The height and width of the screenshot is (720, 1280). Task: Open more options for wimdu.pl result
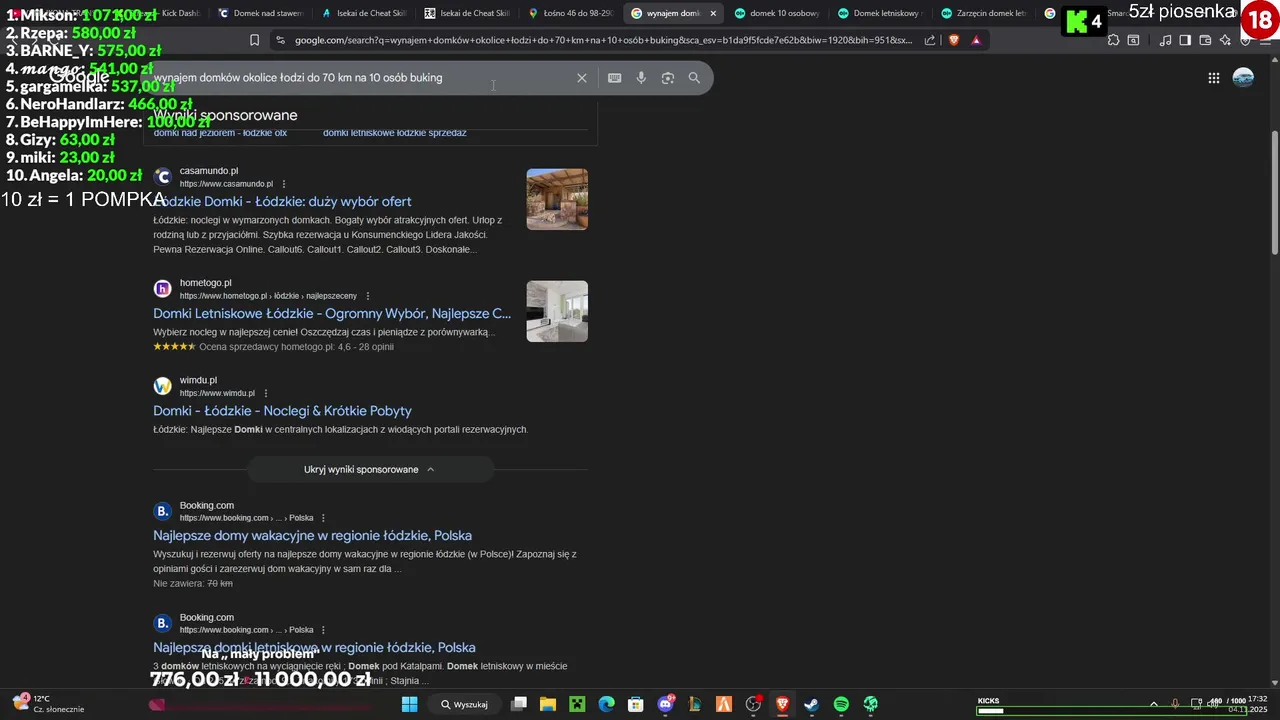click(266, 393)
